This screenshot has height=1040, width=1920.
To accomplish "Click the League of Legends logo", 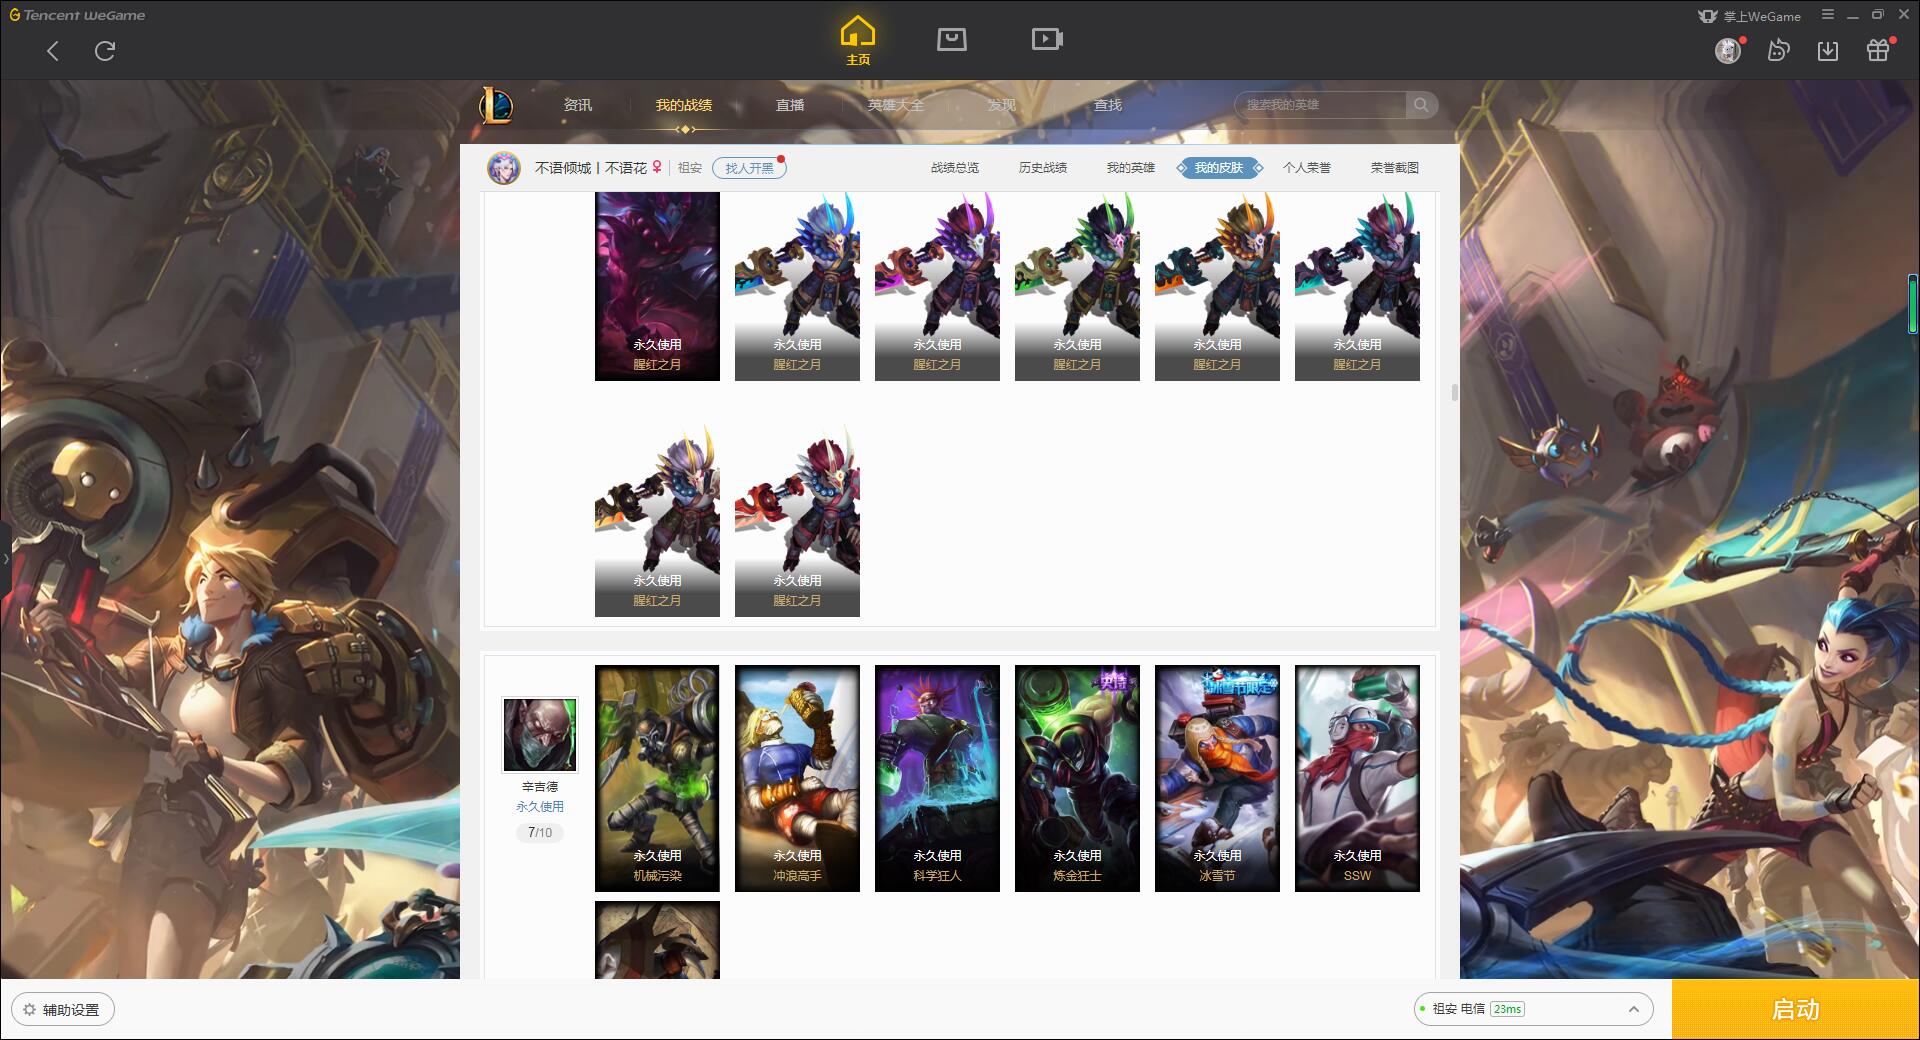I will (497, 105).
